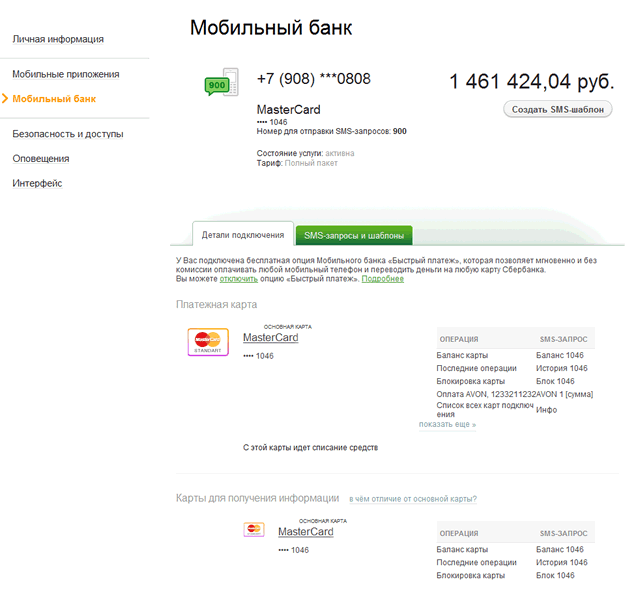Click the green 900 SMS phone icon
640x605 pixels.
[221, 82]
